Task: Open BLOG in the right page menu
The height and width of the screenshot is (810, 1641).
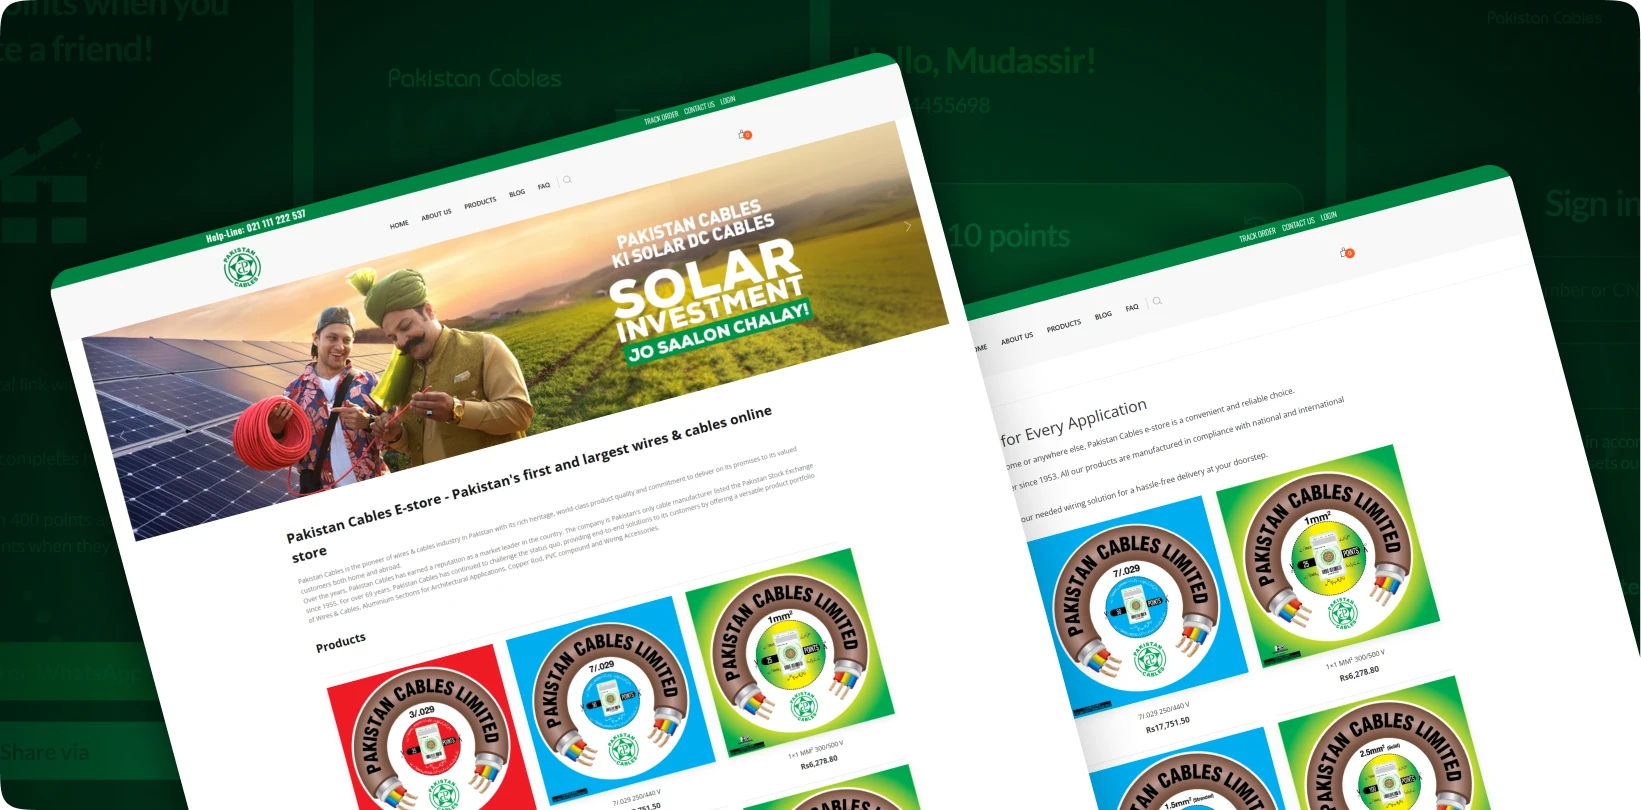Action: point(1103,315)
